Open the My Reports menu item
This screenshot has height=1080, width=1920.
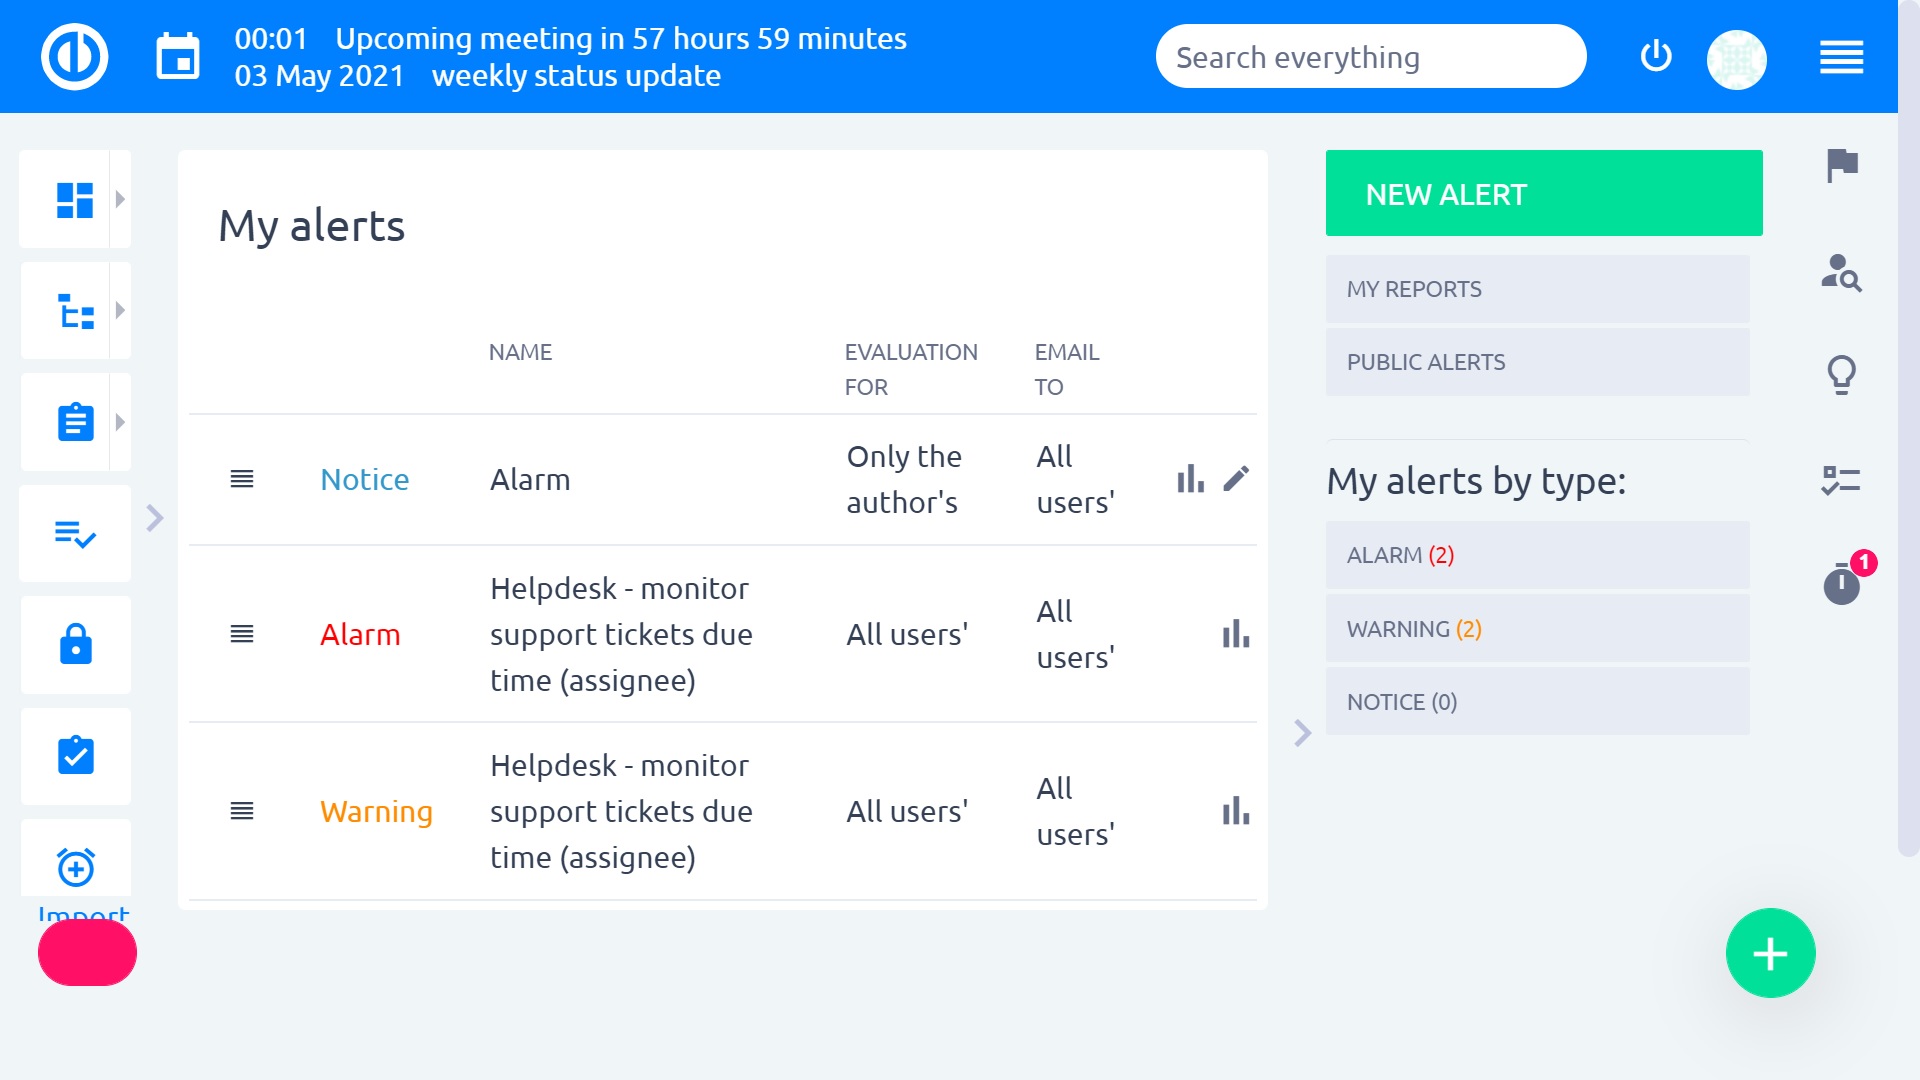pos(1537,289)
